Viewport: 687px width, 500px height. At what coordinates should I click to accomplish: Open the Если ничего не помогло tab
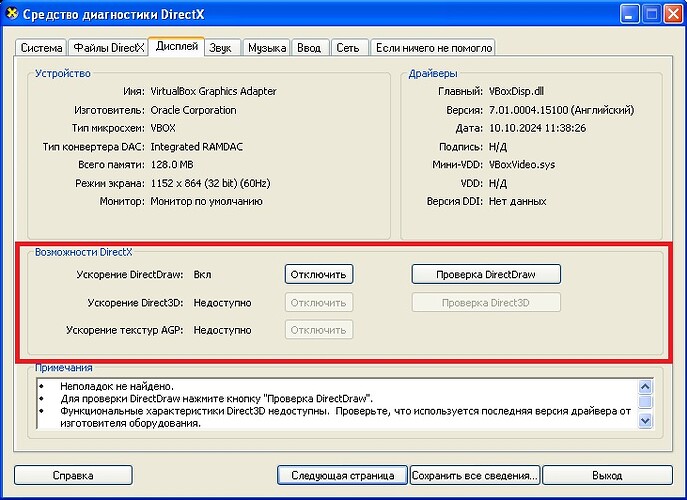point(433,48)
